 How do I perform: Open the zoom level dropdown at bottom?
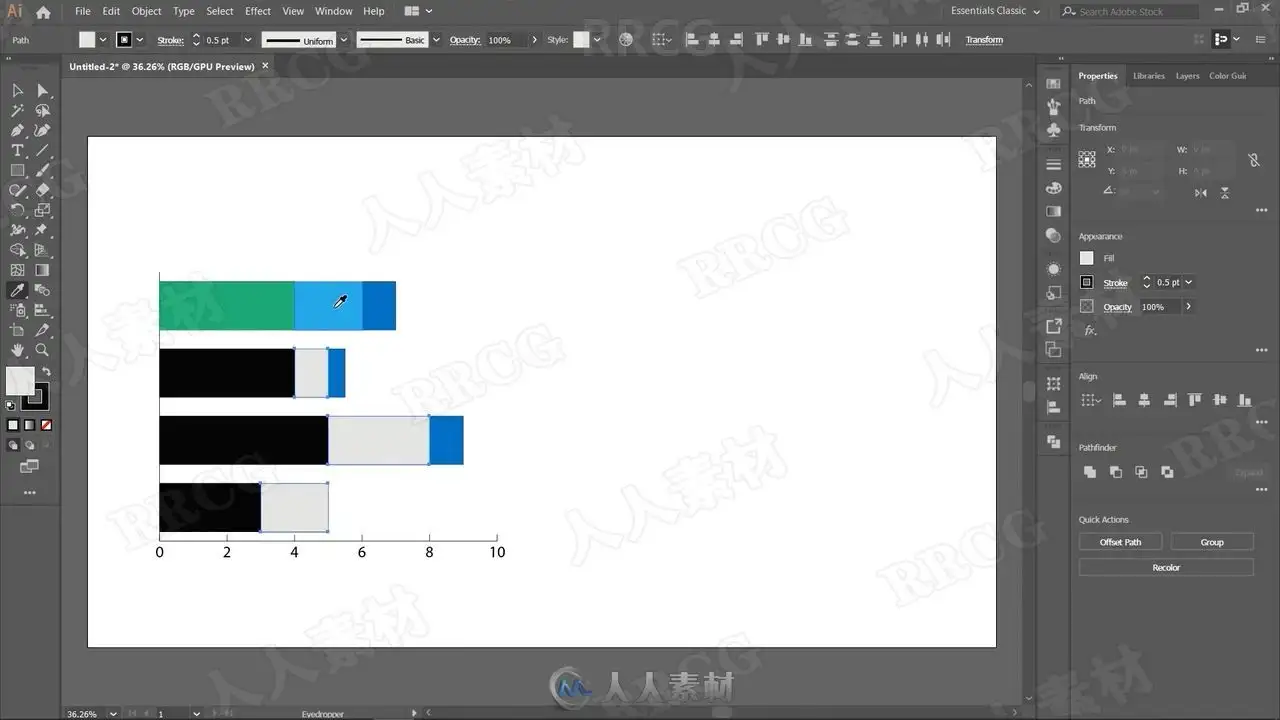(112, 714)
